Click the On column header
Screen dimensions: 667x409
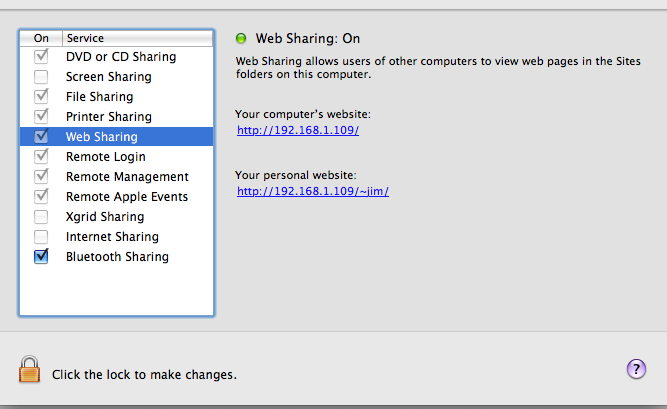[41, 38]
